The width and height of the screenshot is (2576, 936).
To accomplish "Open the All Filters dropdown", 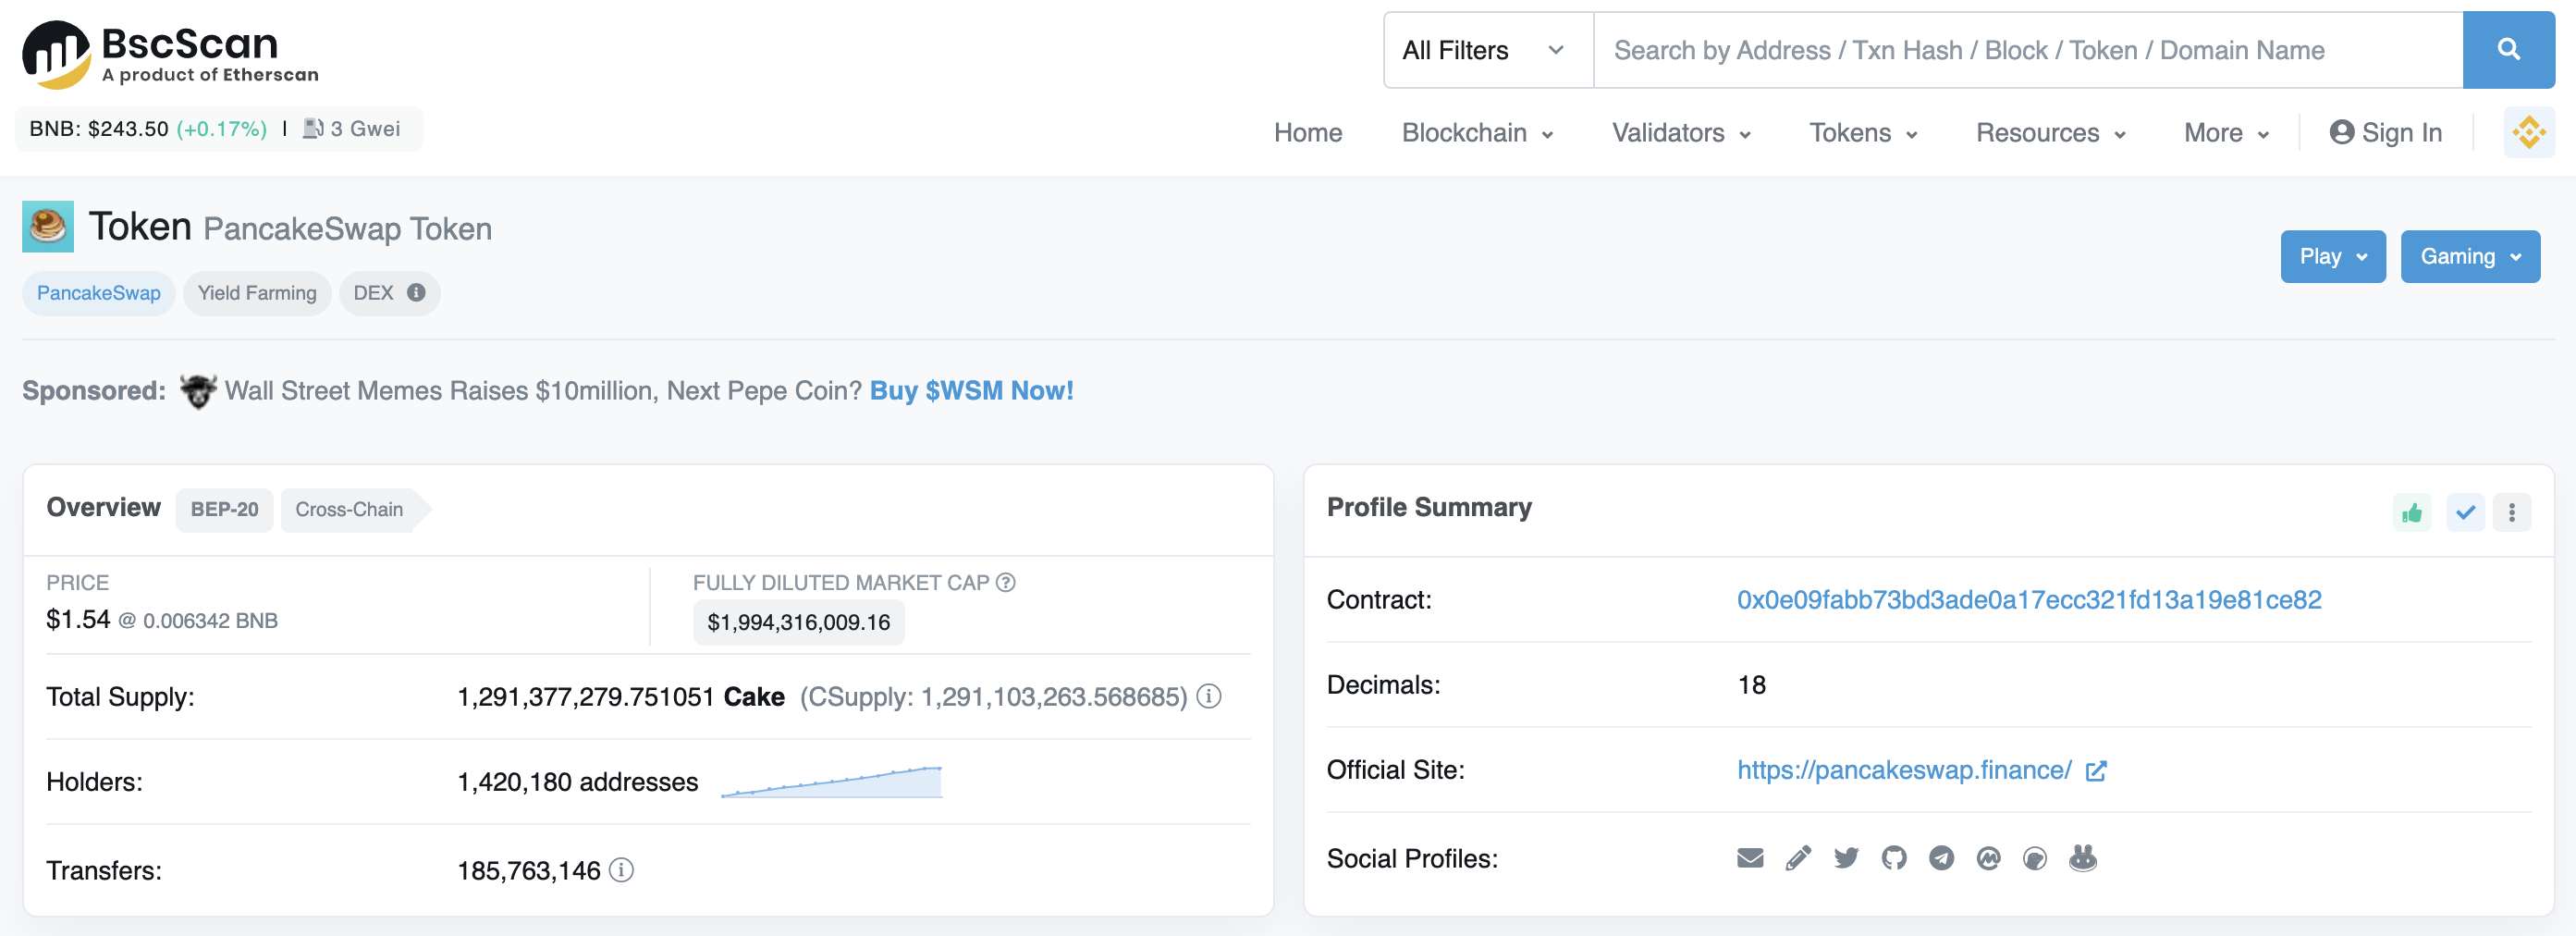I will [x=1488, y=50].
